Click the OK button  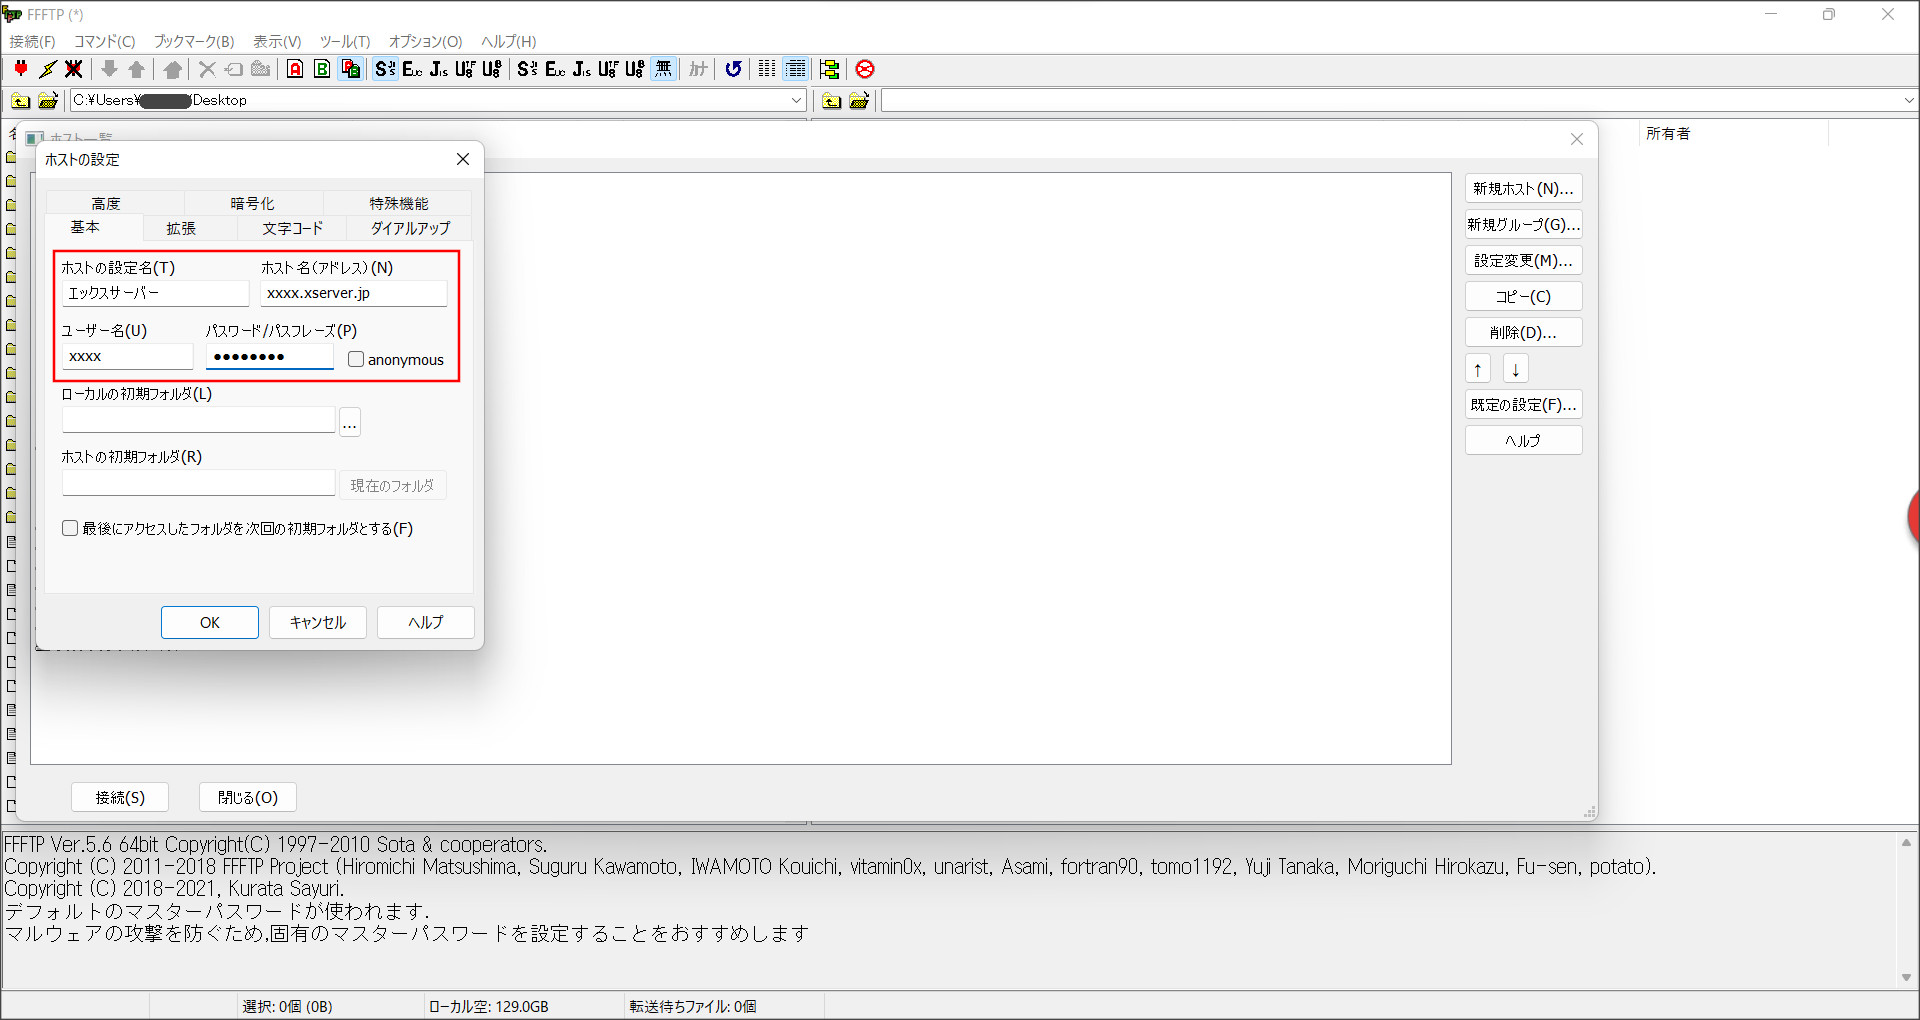click(210, 622)
